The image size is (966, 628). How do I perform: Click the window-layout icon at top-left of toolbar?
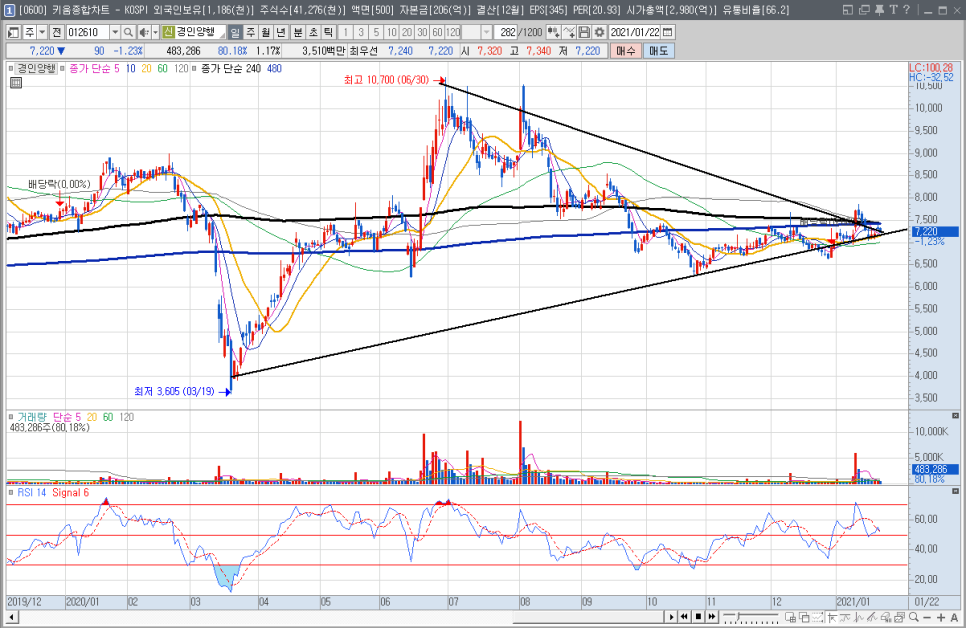click(12, 32)
